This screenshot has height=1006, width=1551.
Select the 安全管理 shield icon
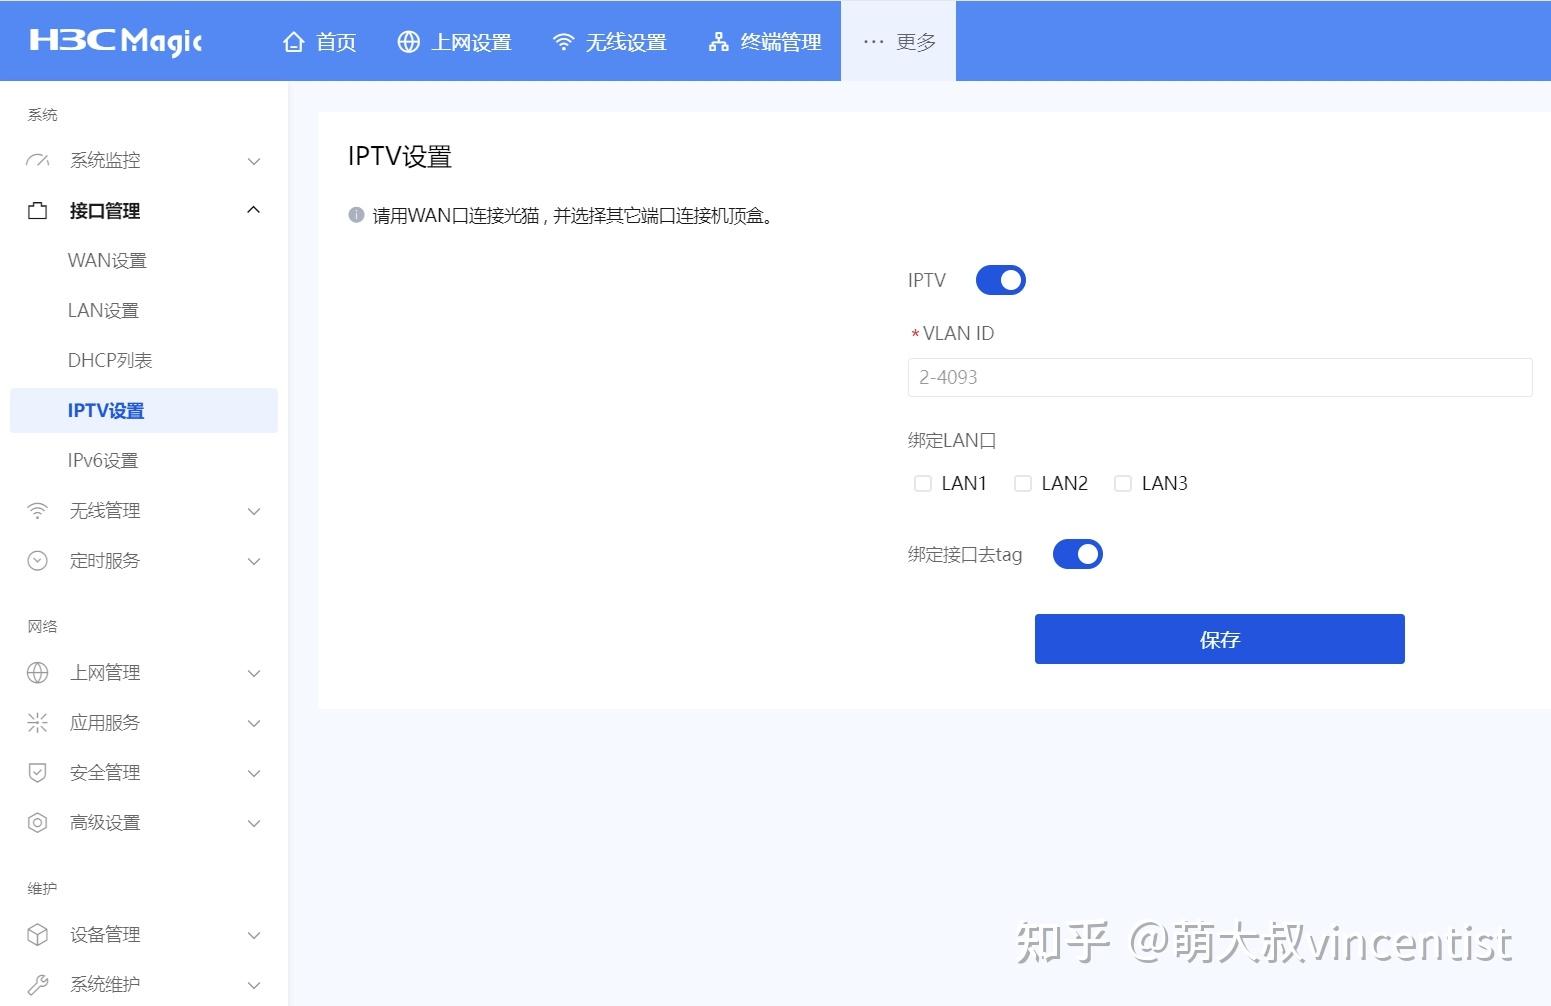pyautogui.click(x=37, y=772)
